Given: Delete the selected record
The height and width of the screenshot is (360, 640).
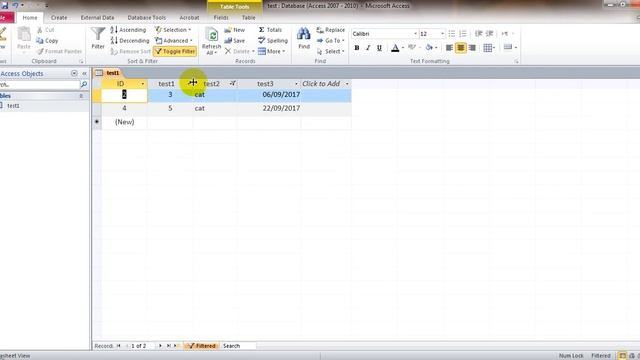Looking at the screenshot, I should coord(240,51).
